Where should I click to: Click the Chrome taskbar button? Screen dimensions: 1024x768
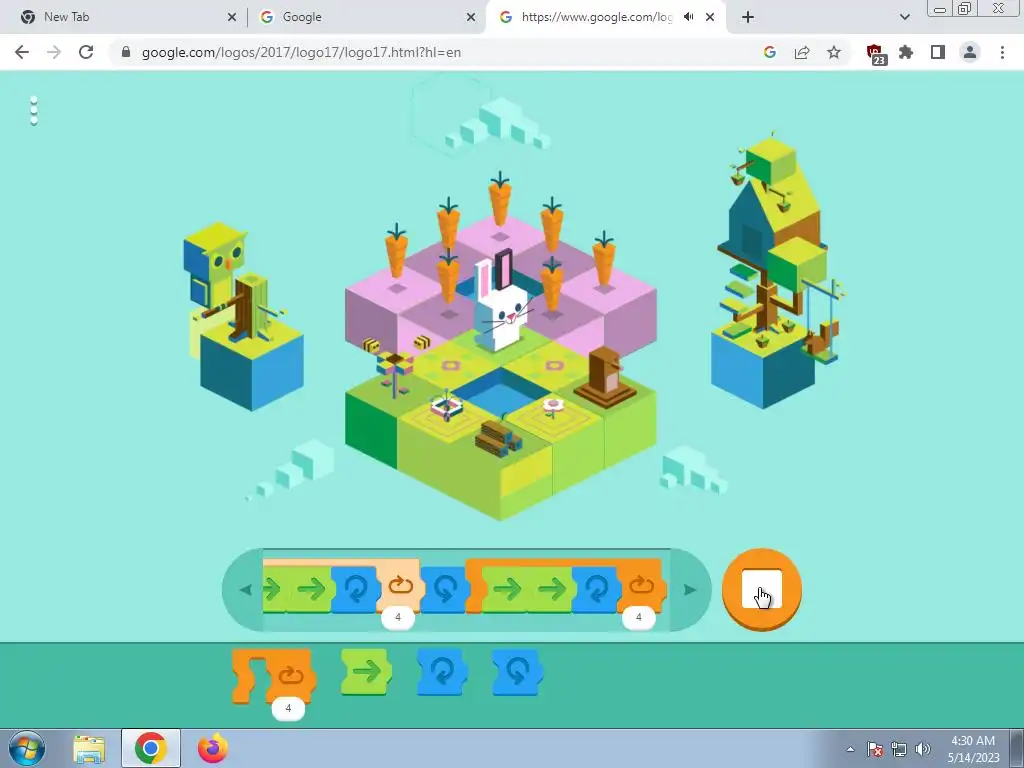click(x=151, y=749)
